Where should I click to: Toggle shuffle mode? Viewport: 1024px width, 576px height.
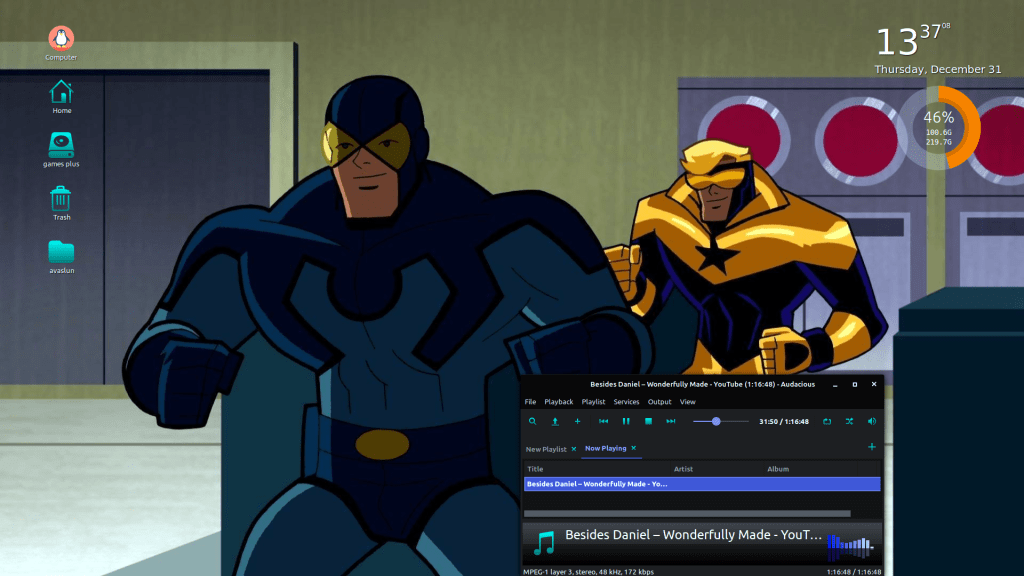(849, 422)
